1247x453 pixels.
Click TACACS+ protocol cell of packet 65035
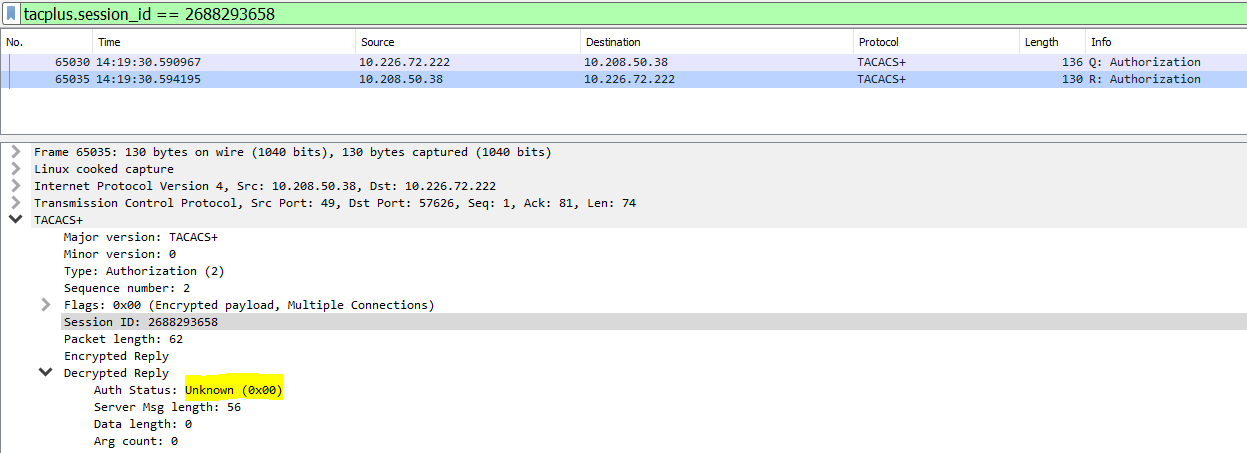[881, 79]
